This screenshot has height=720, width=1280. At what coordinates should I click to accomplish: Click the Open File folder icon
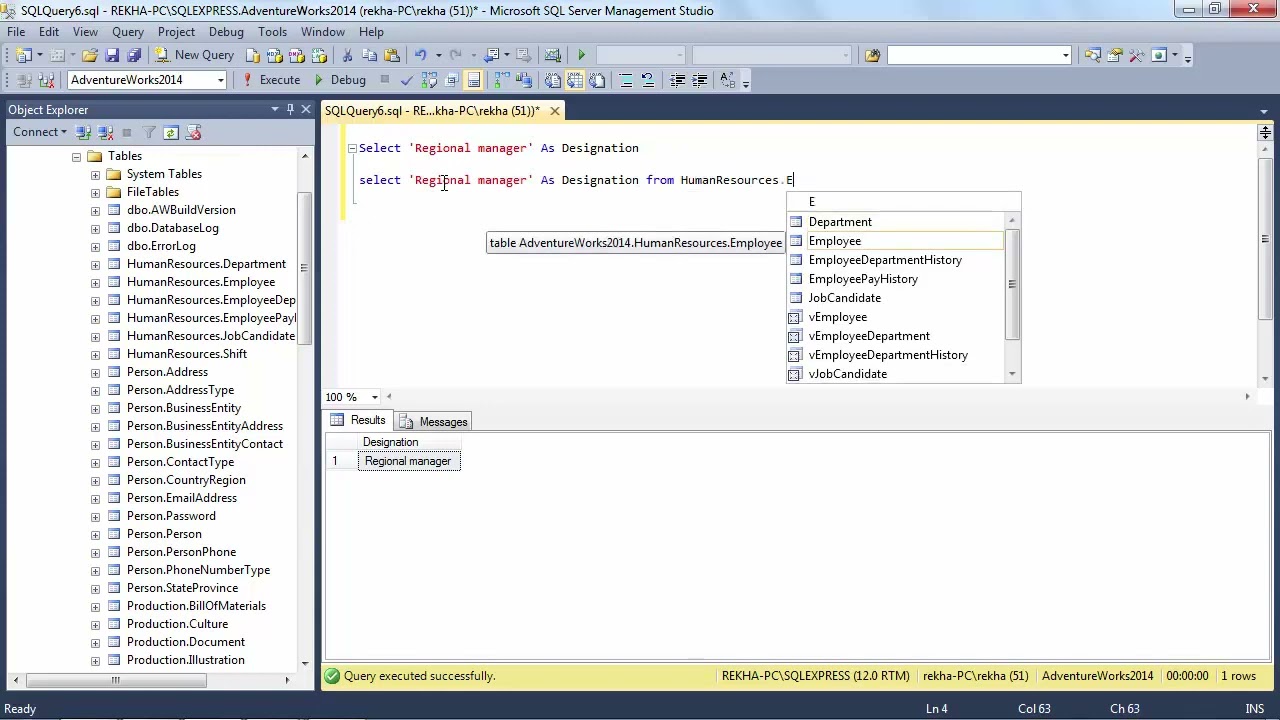90,55
